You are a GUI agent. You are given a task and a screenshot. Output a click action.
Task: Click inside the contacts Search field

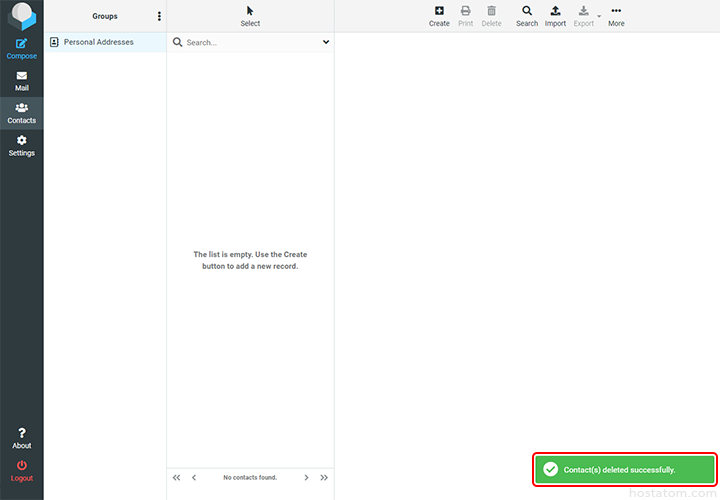pos(250,43)
